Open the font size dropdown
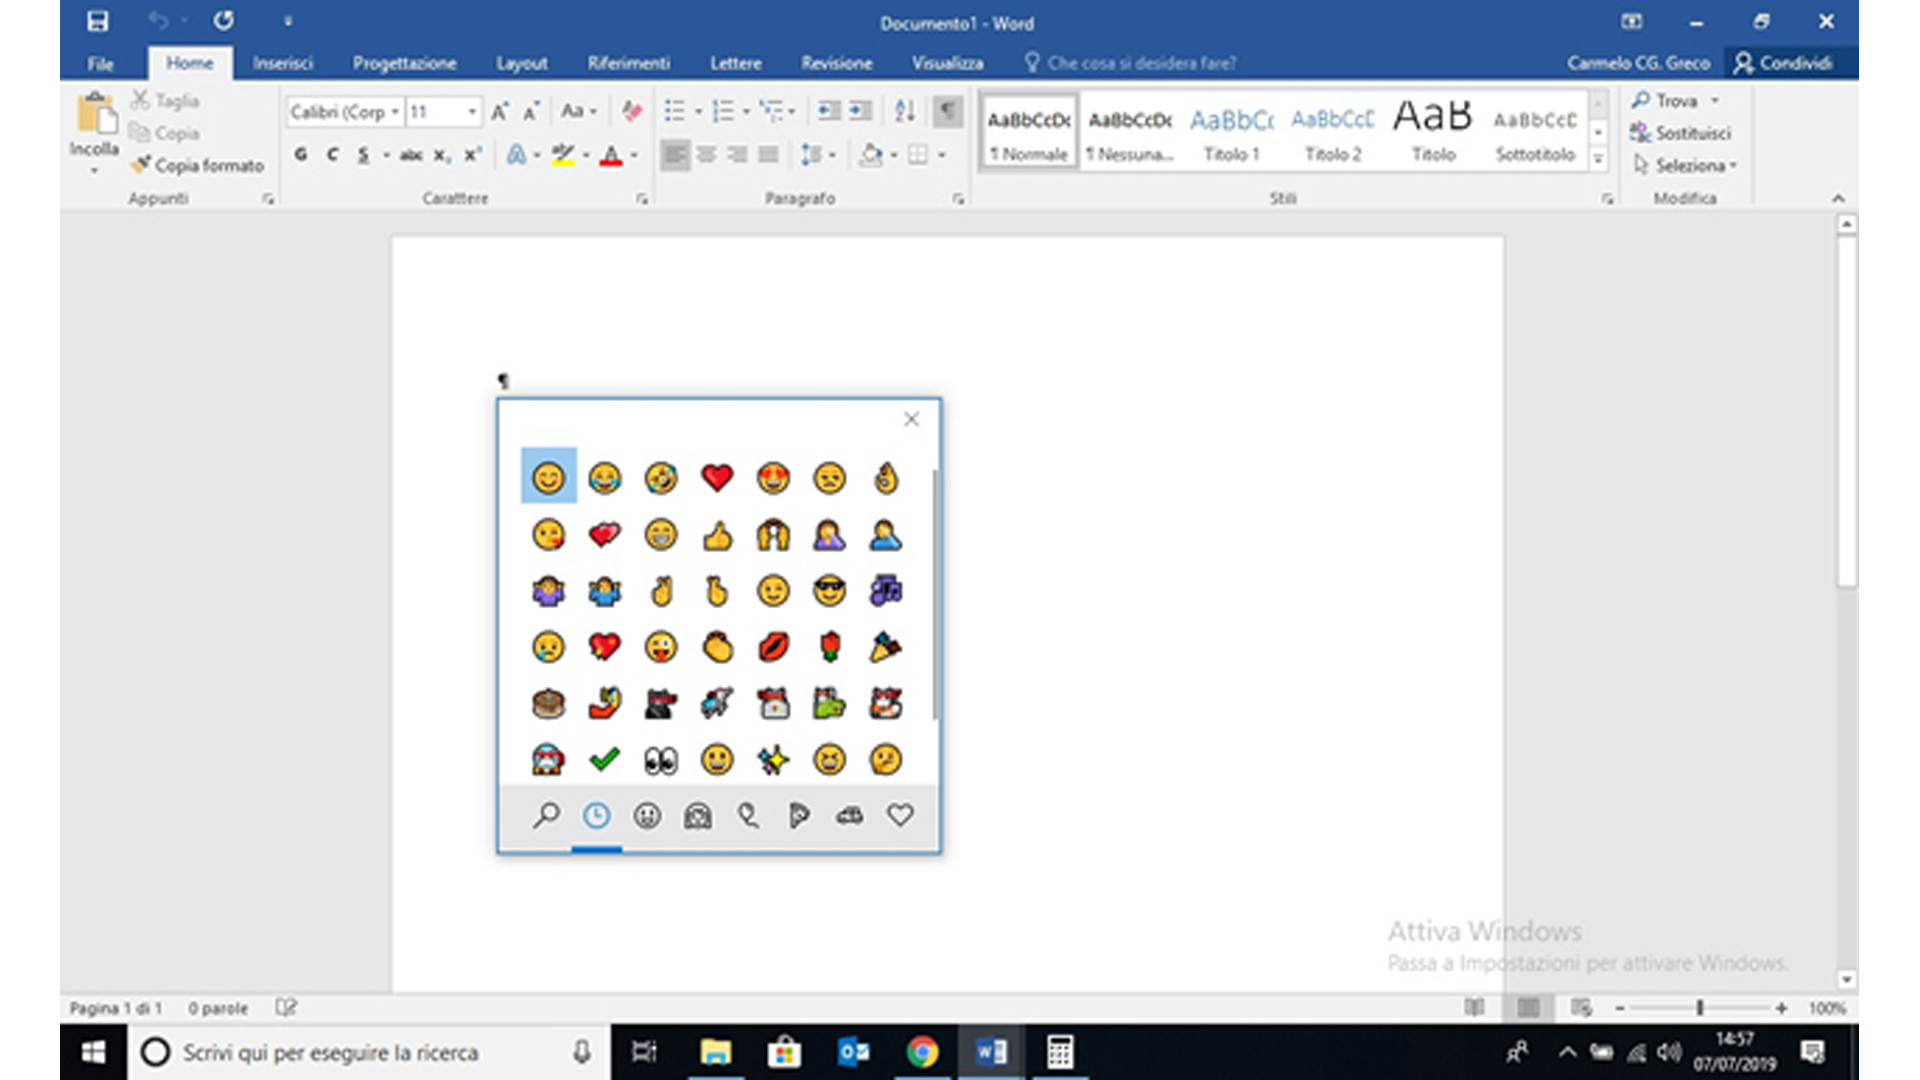 point(471,112)
